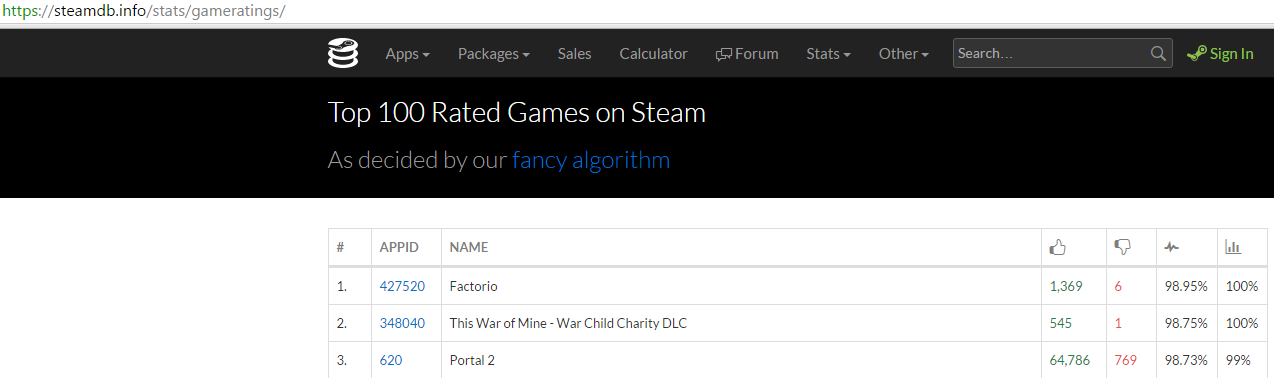Click Sign In via Steam
Image resolution: width=1274 pixels, height=378 pixels.
[x=1220, y=54]
